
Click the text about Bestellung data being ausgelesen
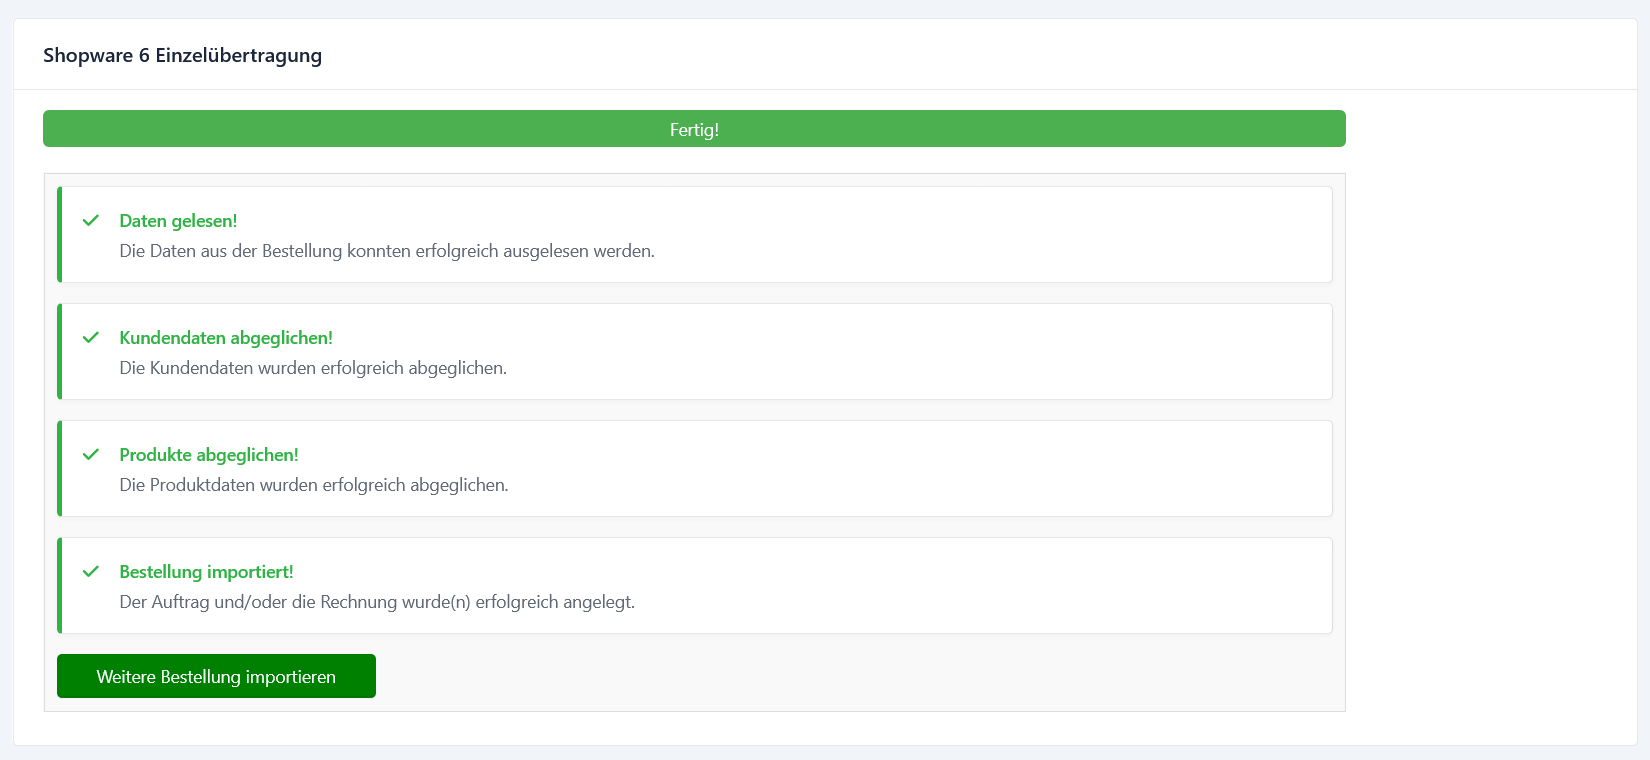tap(387, 251)
